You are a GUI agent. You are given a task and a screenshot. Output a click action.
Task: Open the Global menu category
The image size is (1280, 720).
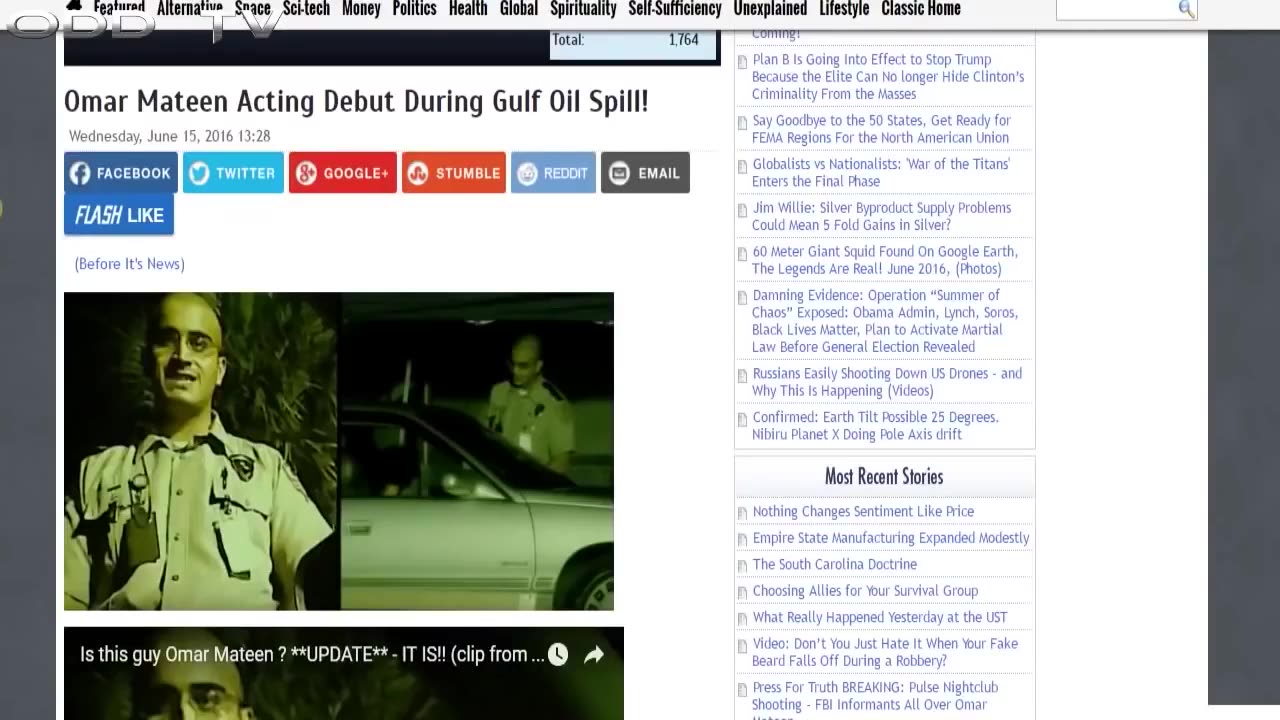coord(519,9)
